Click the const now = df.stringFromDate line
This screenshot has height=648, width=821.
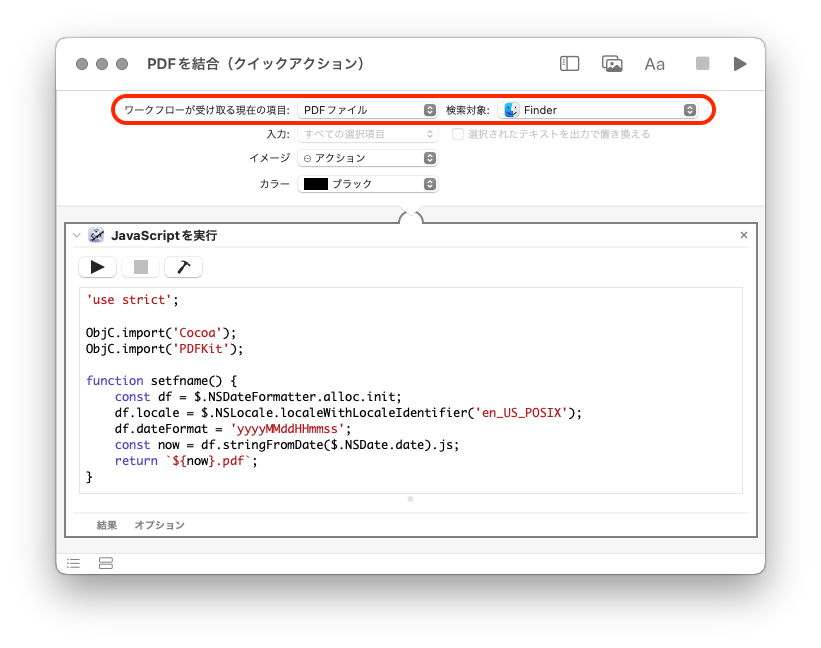[287, 445]
